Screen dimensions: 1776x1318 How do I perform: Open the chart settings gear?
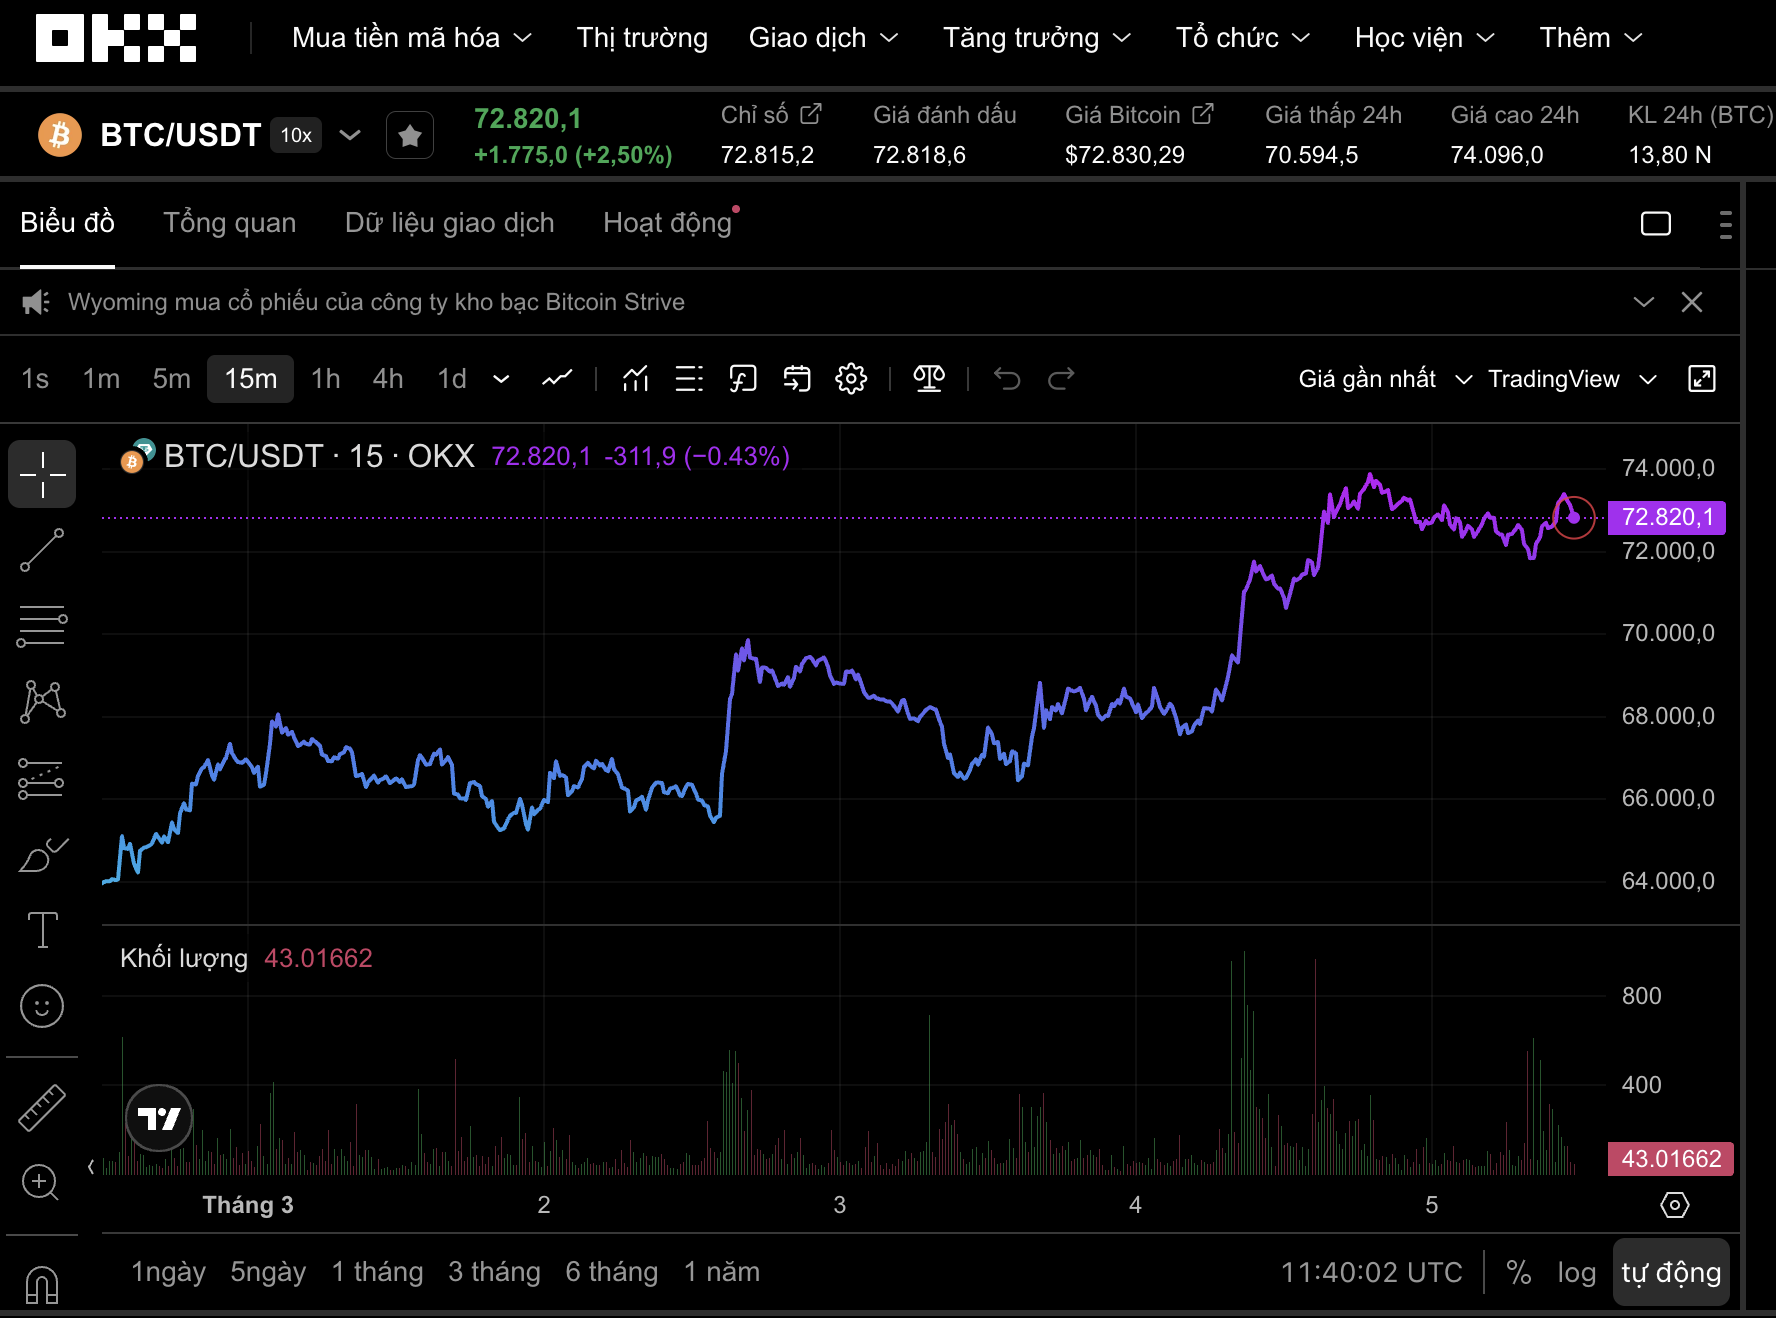(851, 379)
